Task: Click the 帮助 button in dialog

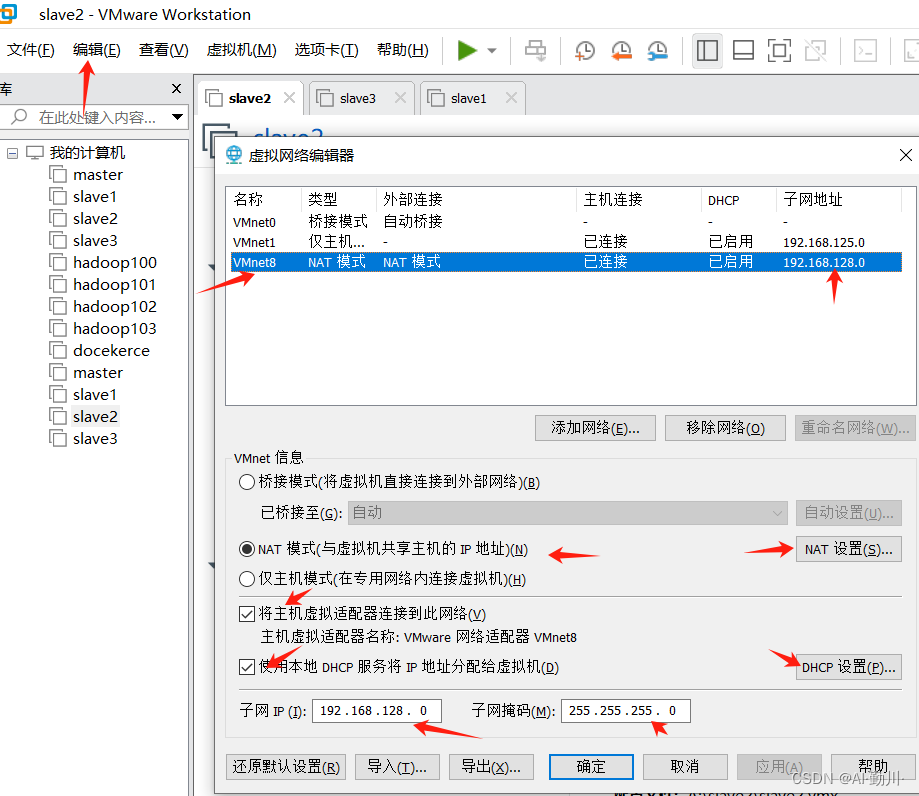Action: [x=873, y=767]
